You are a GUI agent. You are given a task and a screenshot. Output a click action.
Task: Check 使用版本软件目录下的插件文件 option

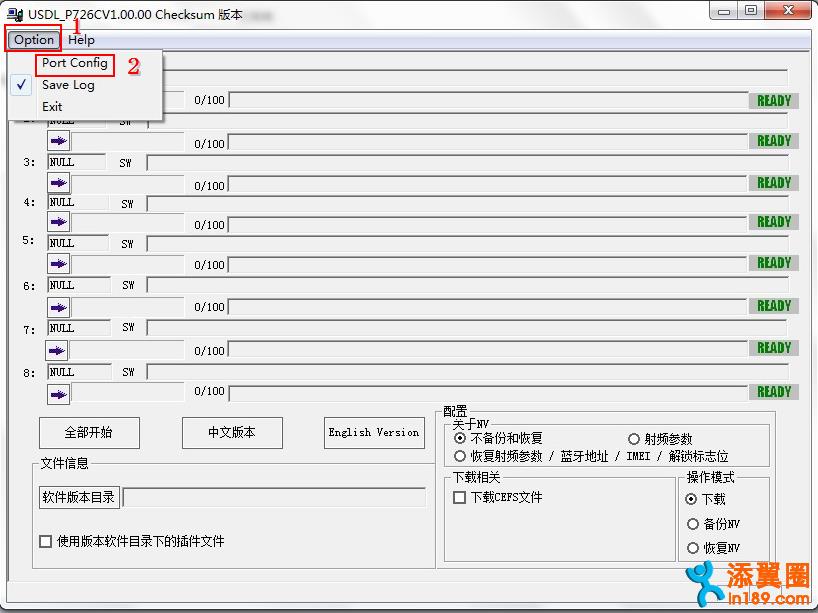click(x=46, y=541)
